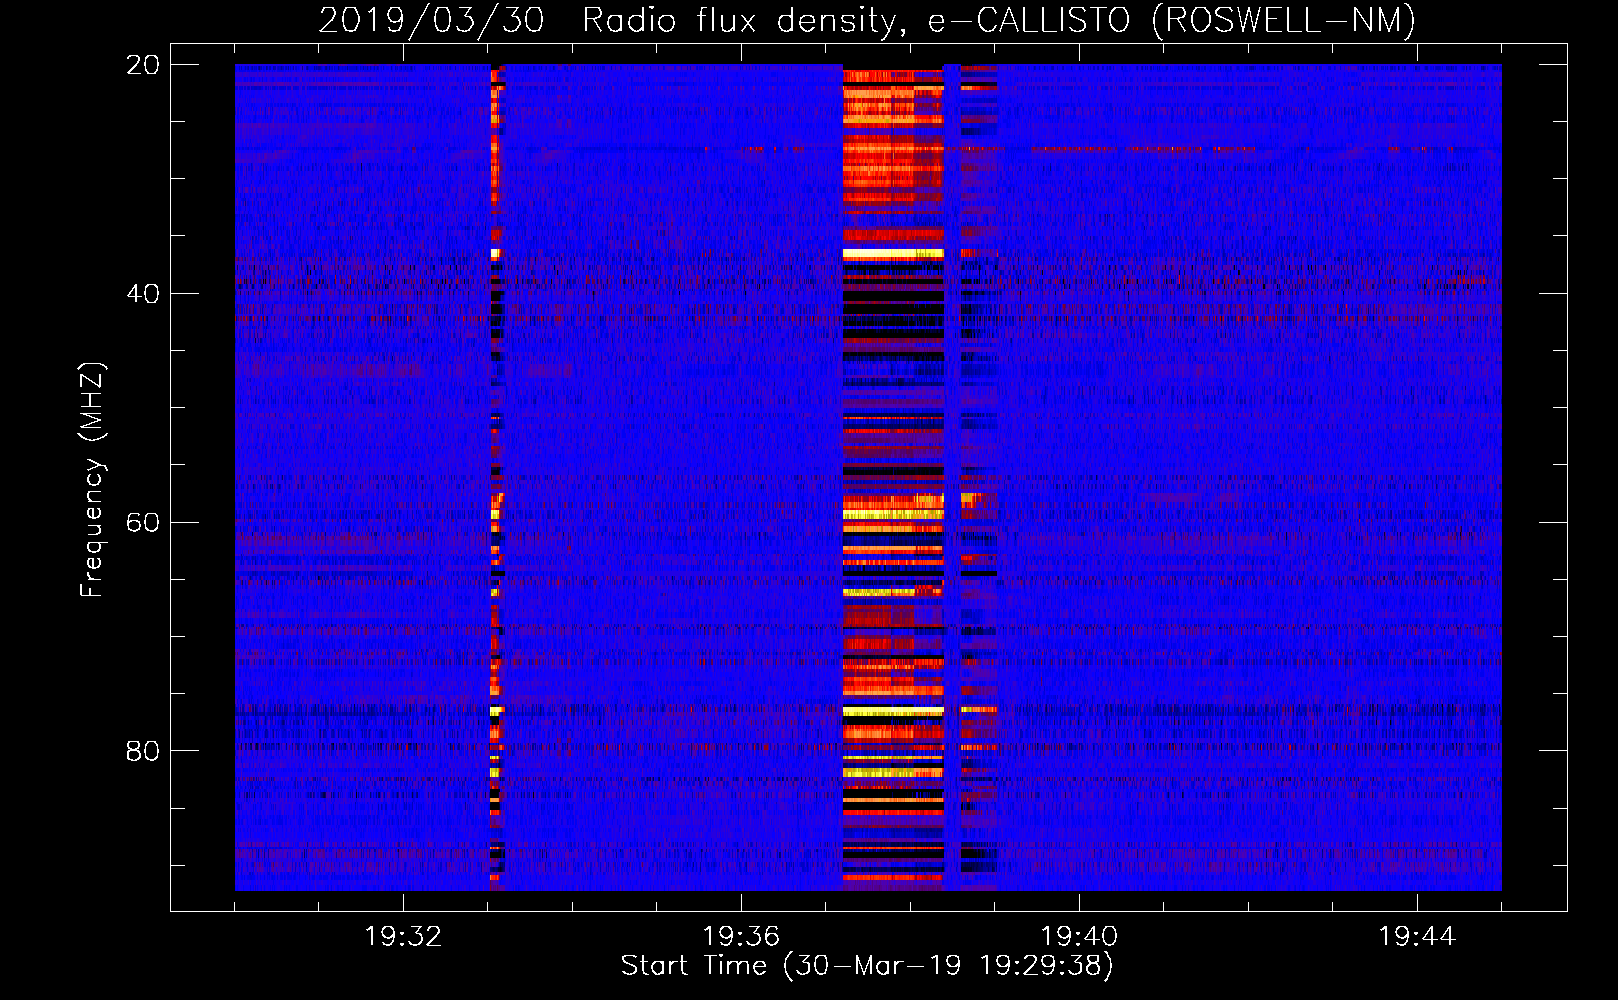This screenshot has height=1000, width=1618.
Task: Click the 80 frequency tick label
Action: (x=143, y=751)
